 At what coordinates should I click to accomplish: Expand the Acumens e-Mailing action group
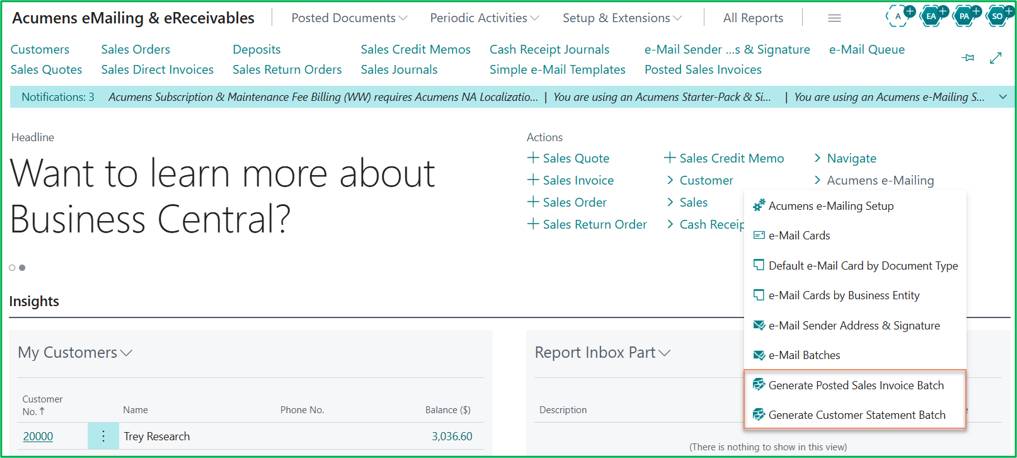(x=874, y=180)
